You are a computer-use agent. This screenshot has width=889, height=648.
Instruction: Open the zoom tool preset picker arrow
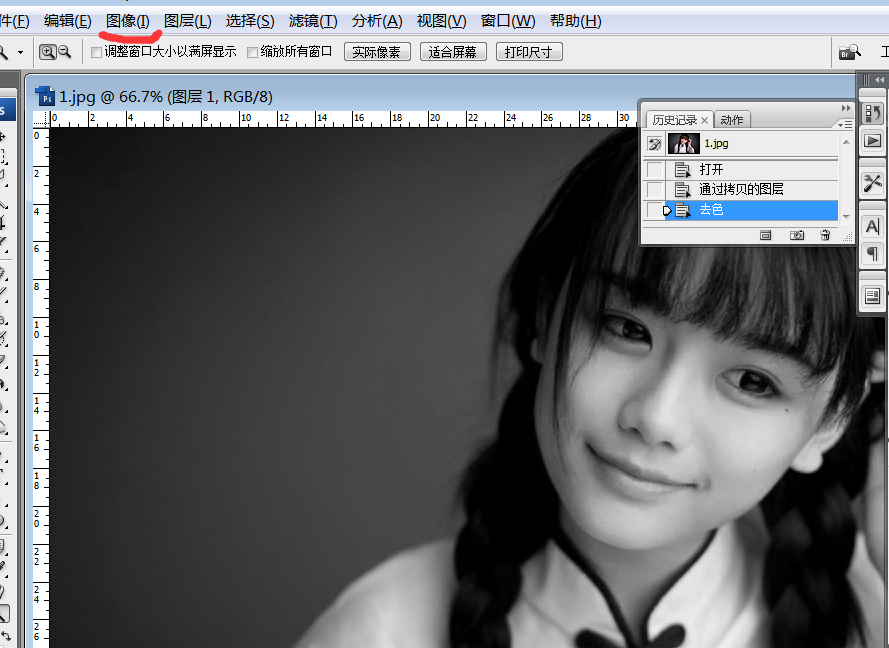20,52
